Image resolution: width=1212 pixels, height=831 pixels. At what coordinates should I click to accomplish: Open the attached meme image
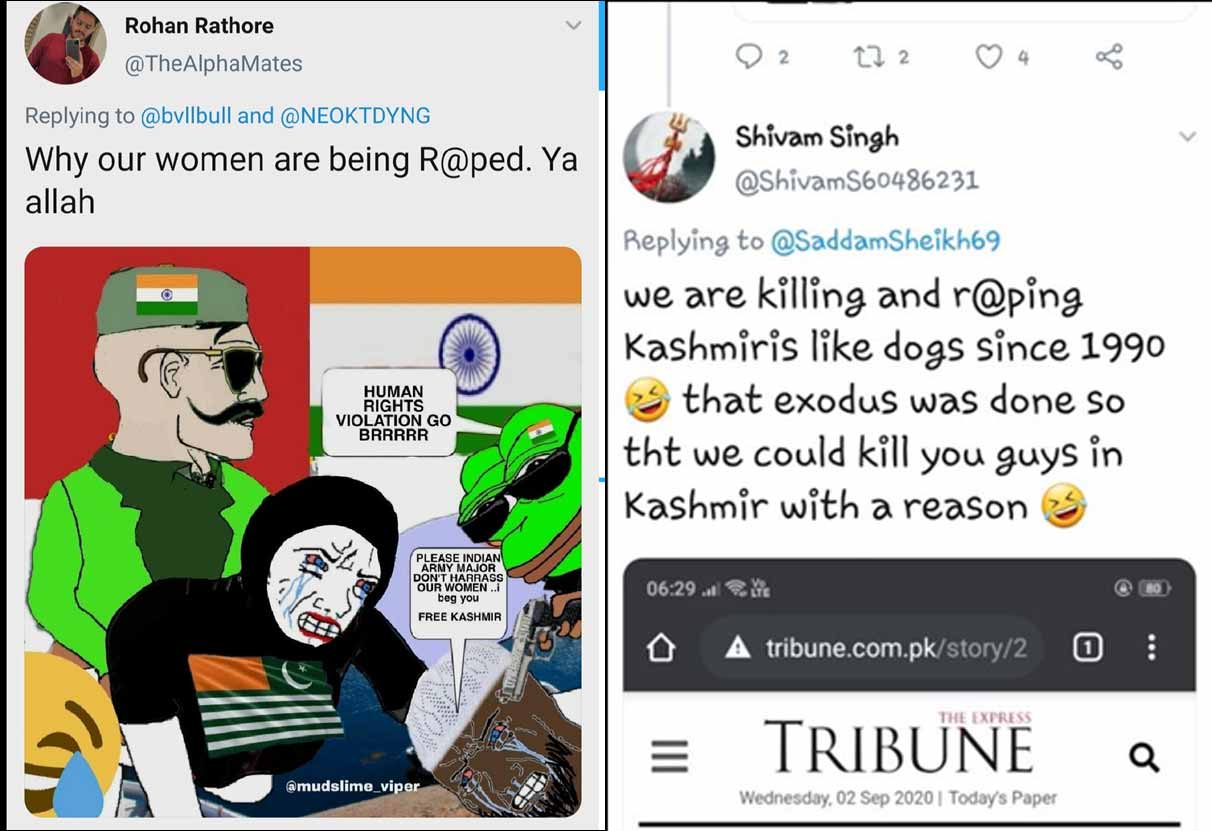303,532
